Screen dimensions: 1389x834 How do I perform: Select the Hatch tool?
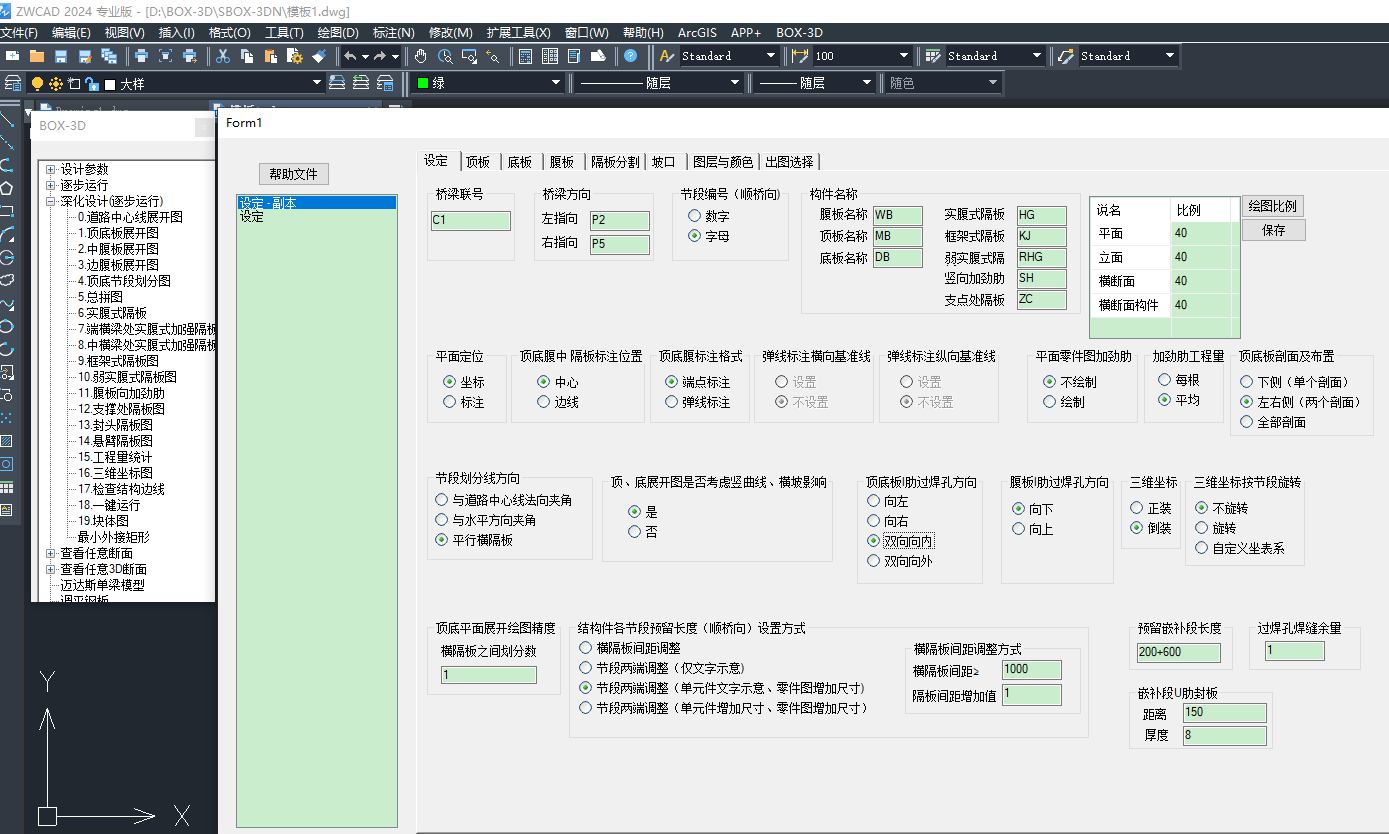pos(7,440)
